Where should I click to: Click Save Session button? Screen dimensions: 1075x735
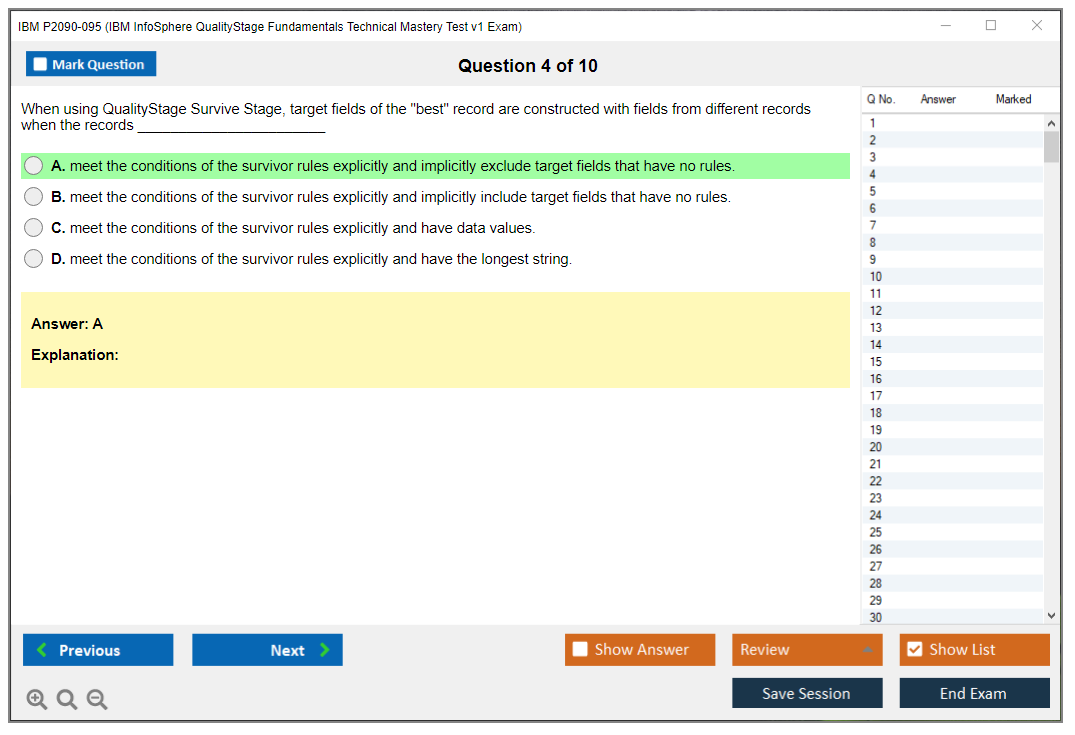pos(807,694)
